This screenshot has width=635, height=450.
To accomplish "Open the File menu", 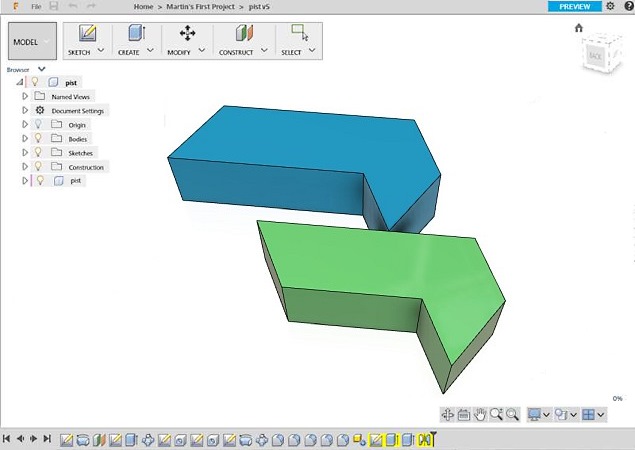I will (36, 6).
